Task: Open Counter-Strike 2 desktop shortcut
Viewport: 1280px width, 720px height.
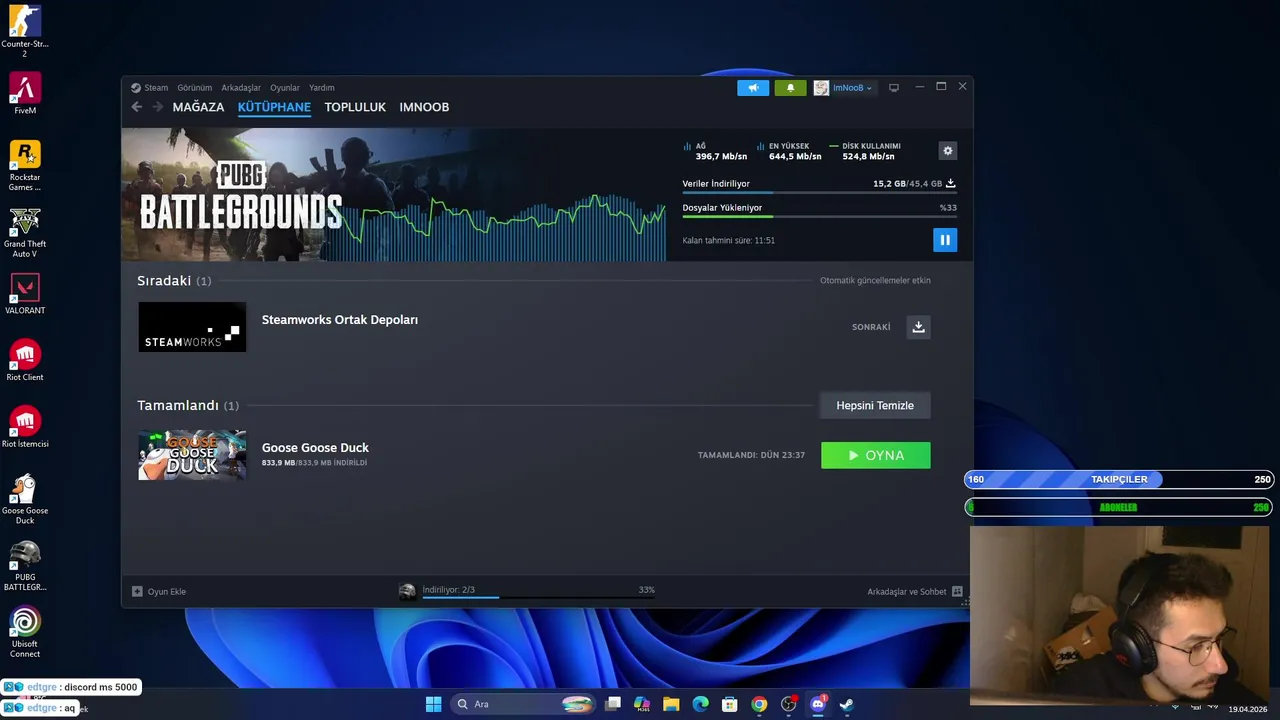Action: [x=25, y=30]
